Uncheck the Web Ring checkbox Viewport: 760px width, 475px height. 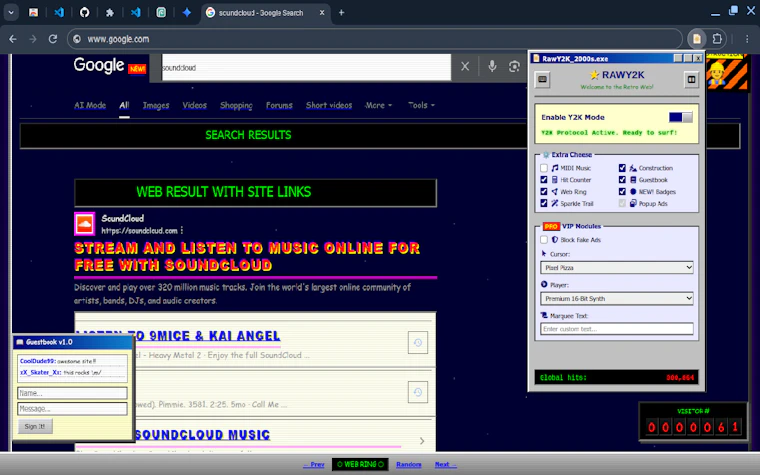(x=544, y=191)
